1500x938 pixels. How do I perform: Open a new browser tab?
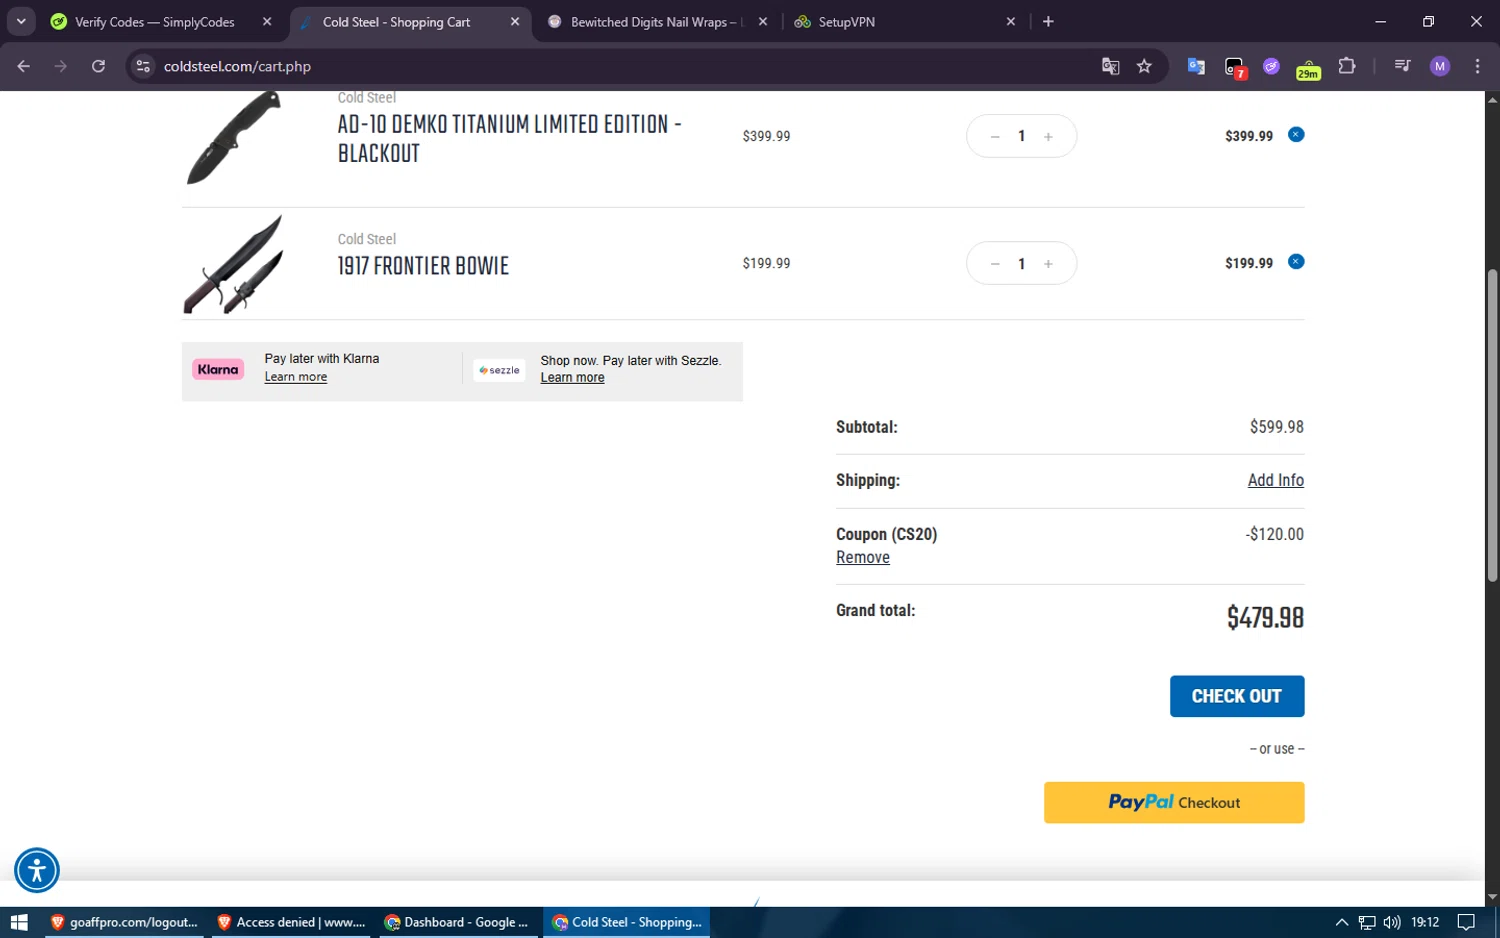(1048, 21)
